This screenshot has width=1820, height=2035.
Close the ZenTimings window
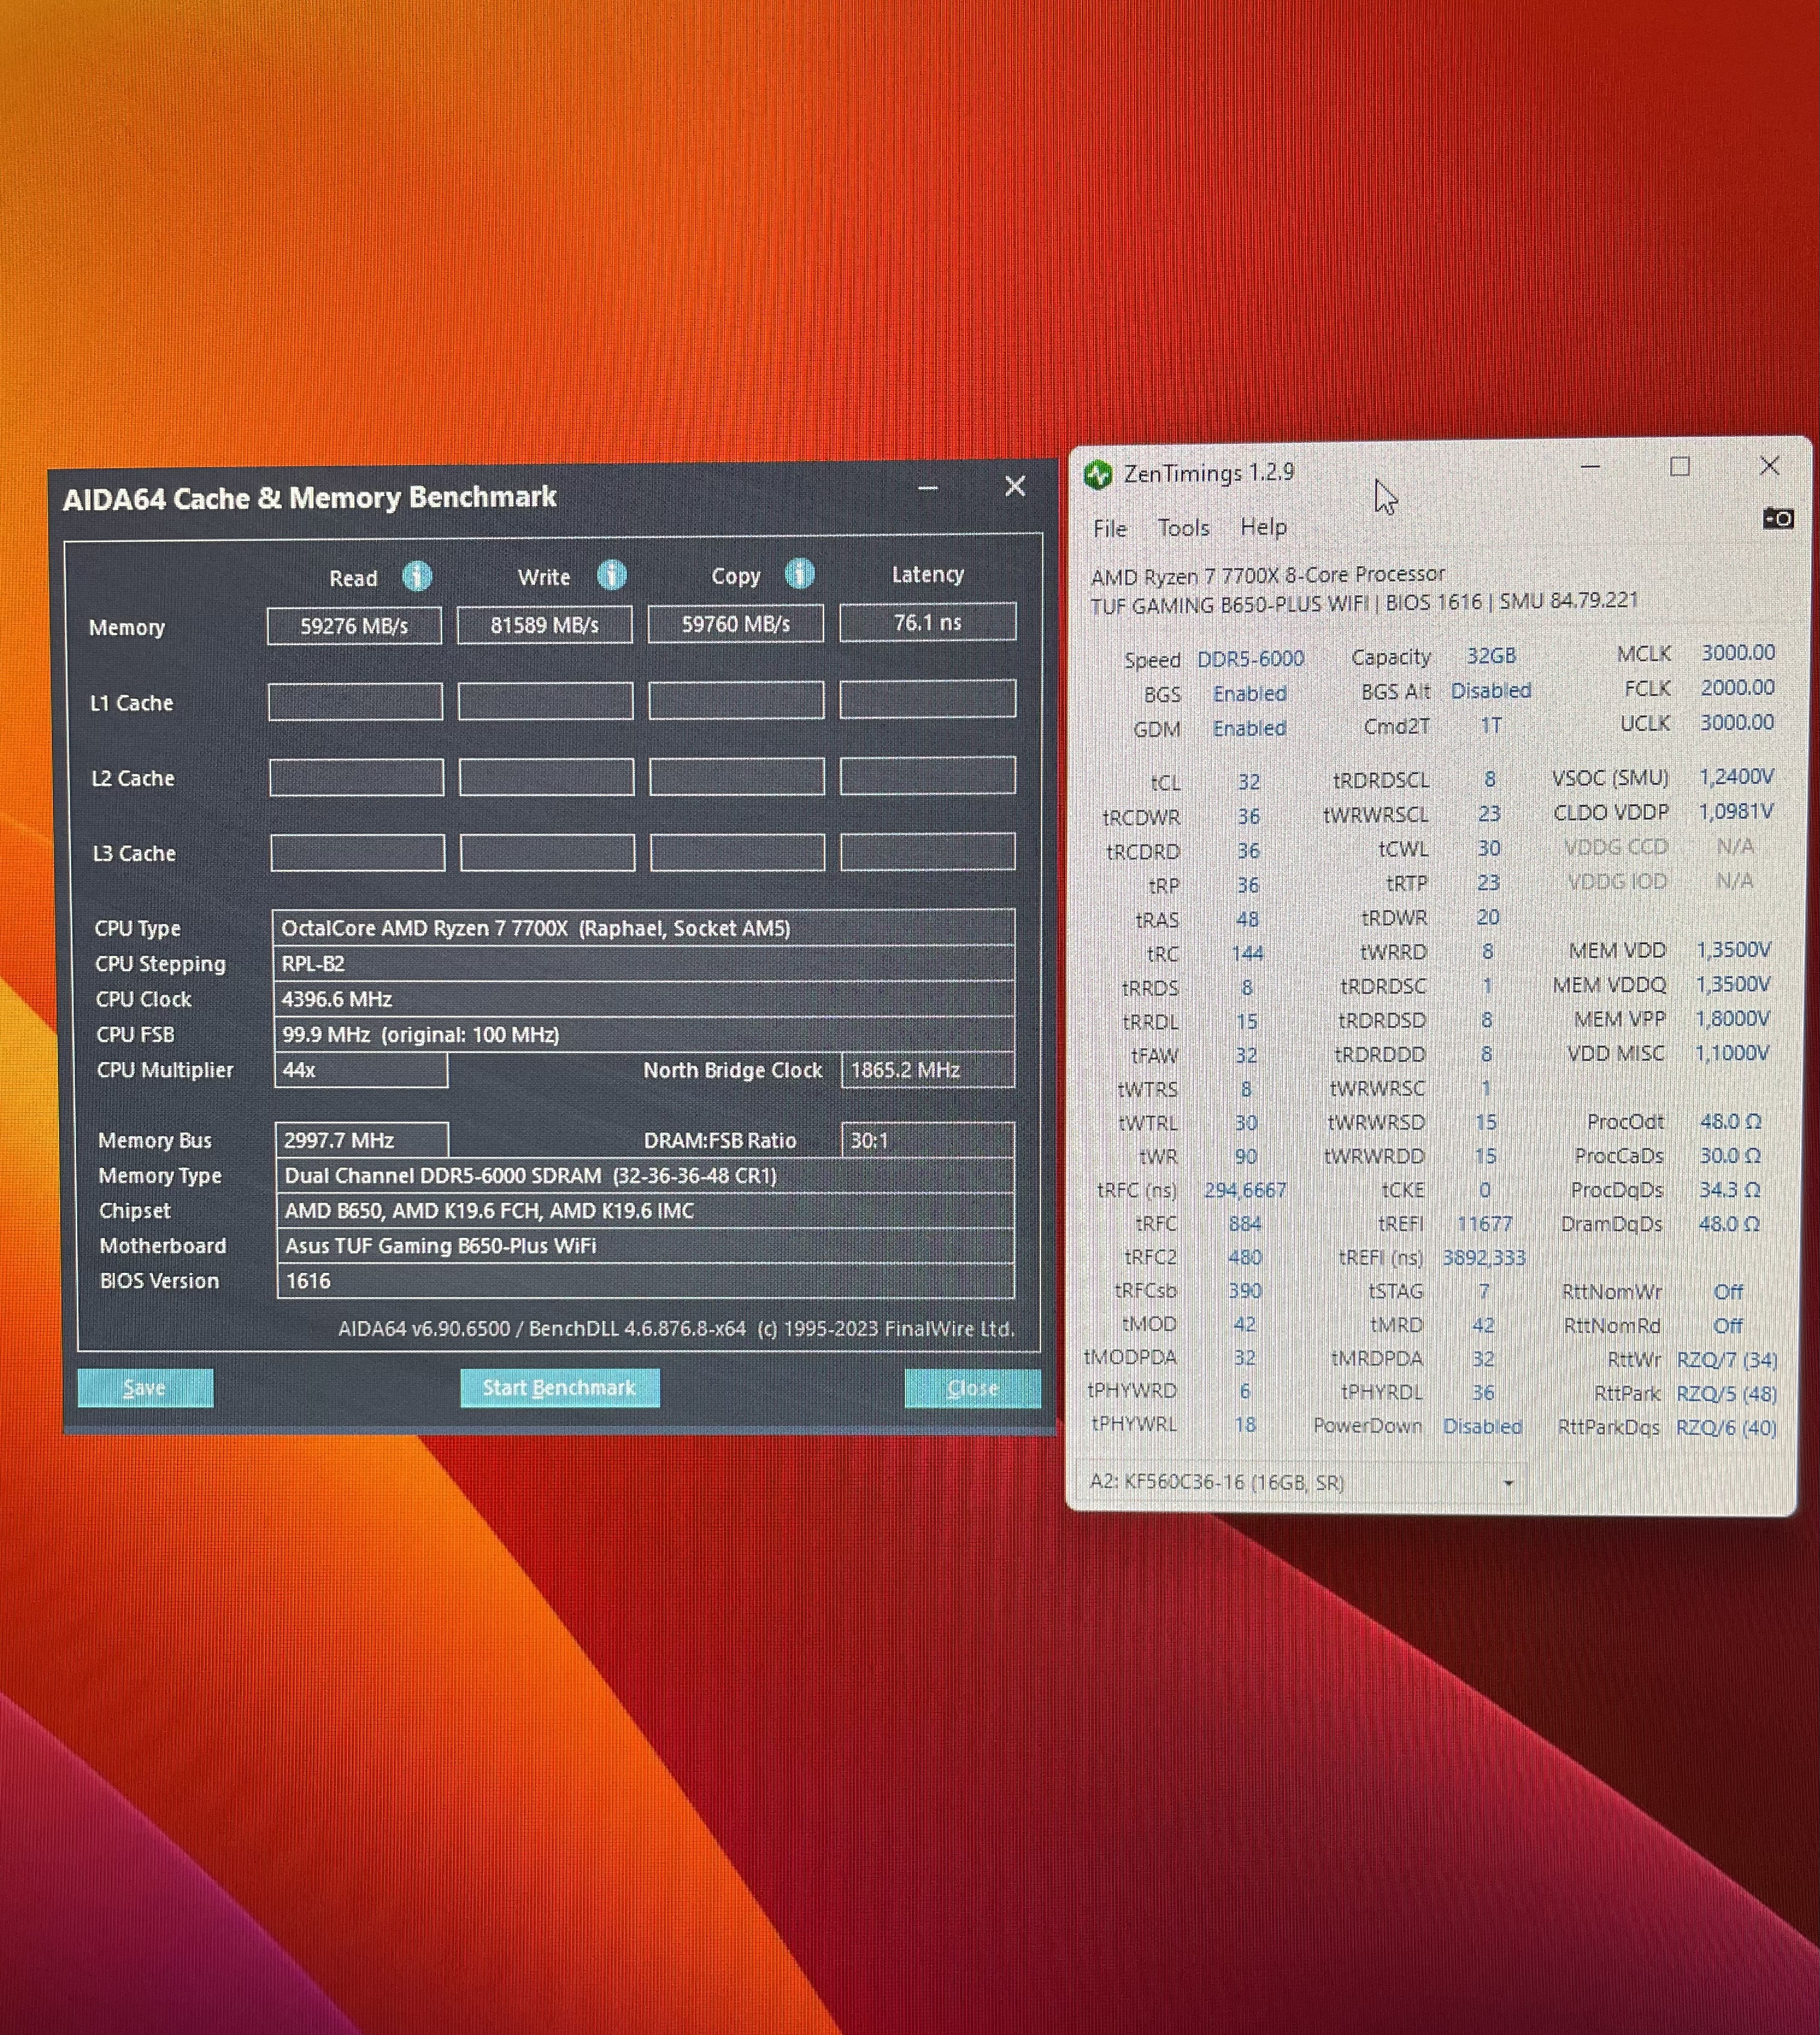[1769, 466]
